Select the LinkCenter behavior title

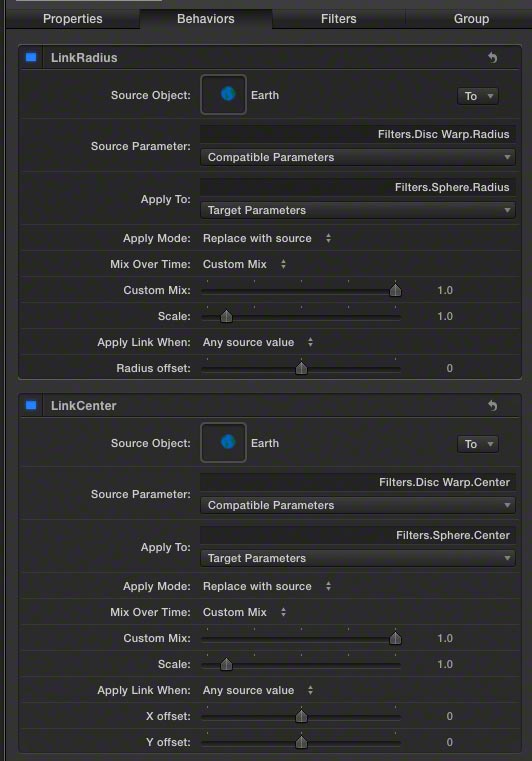tap(83, 406)
